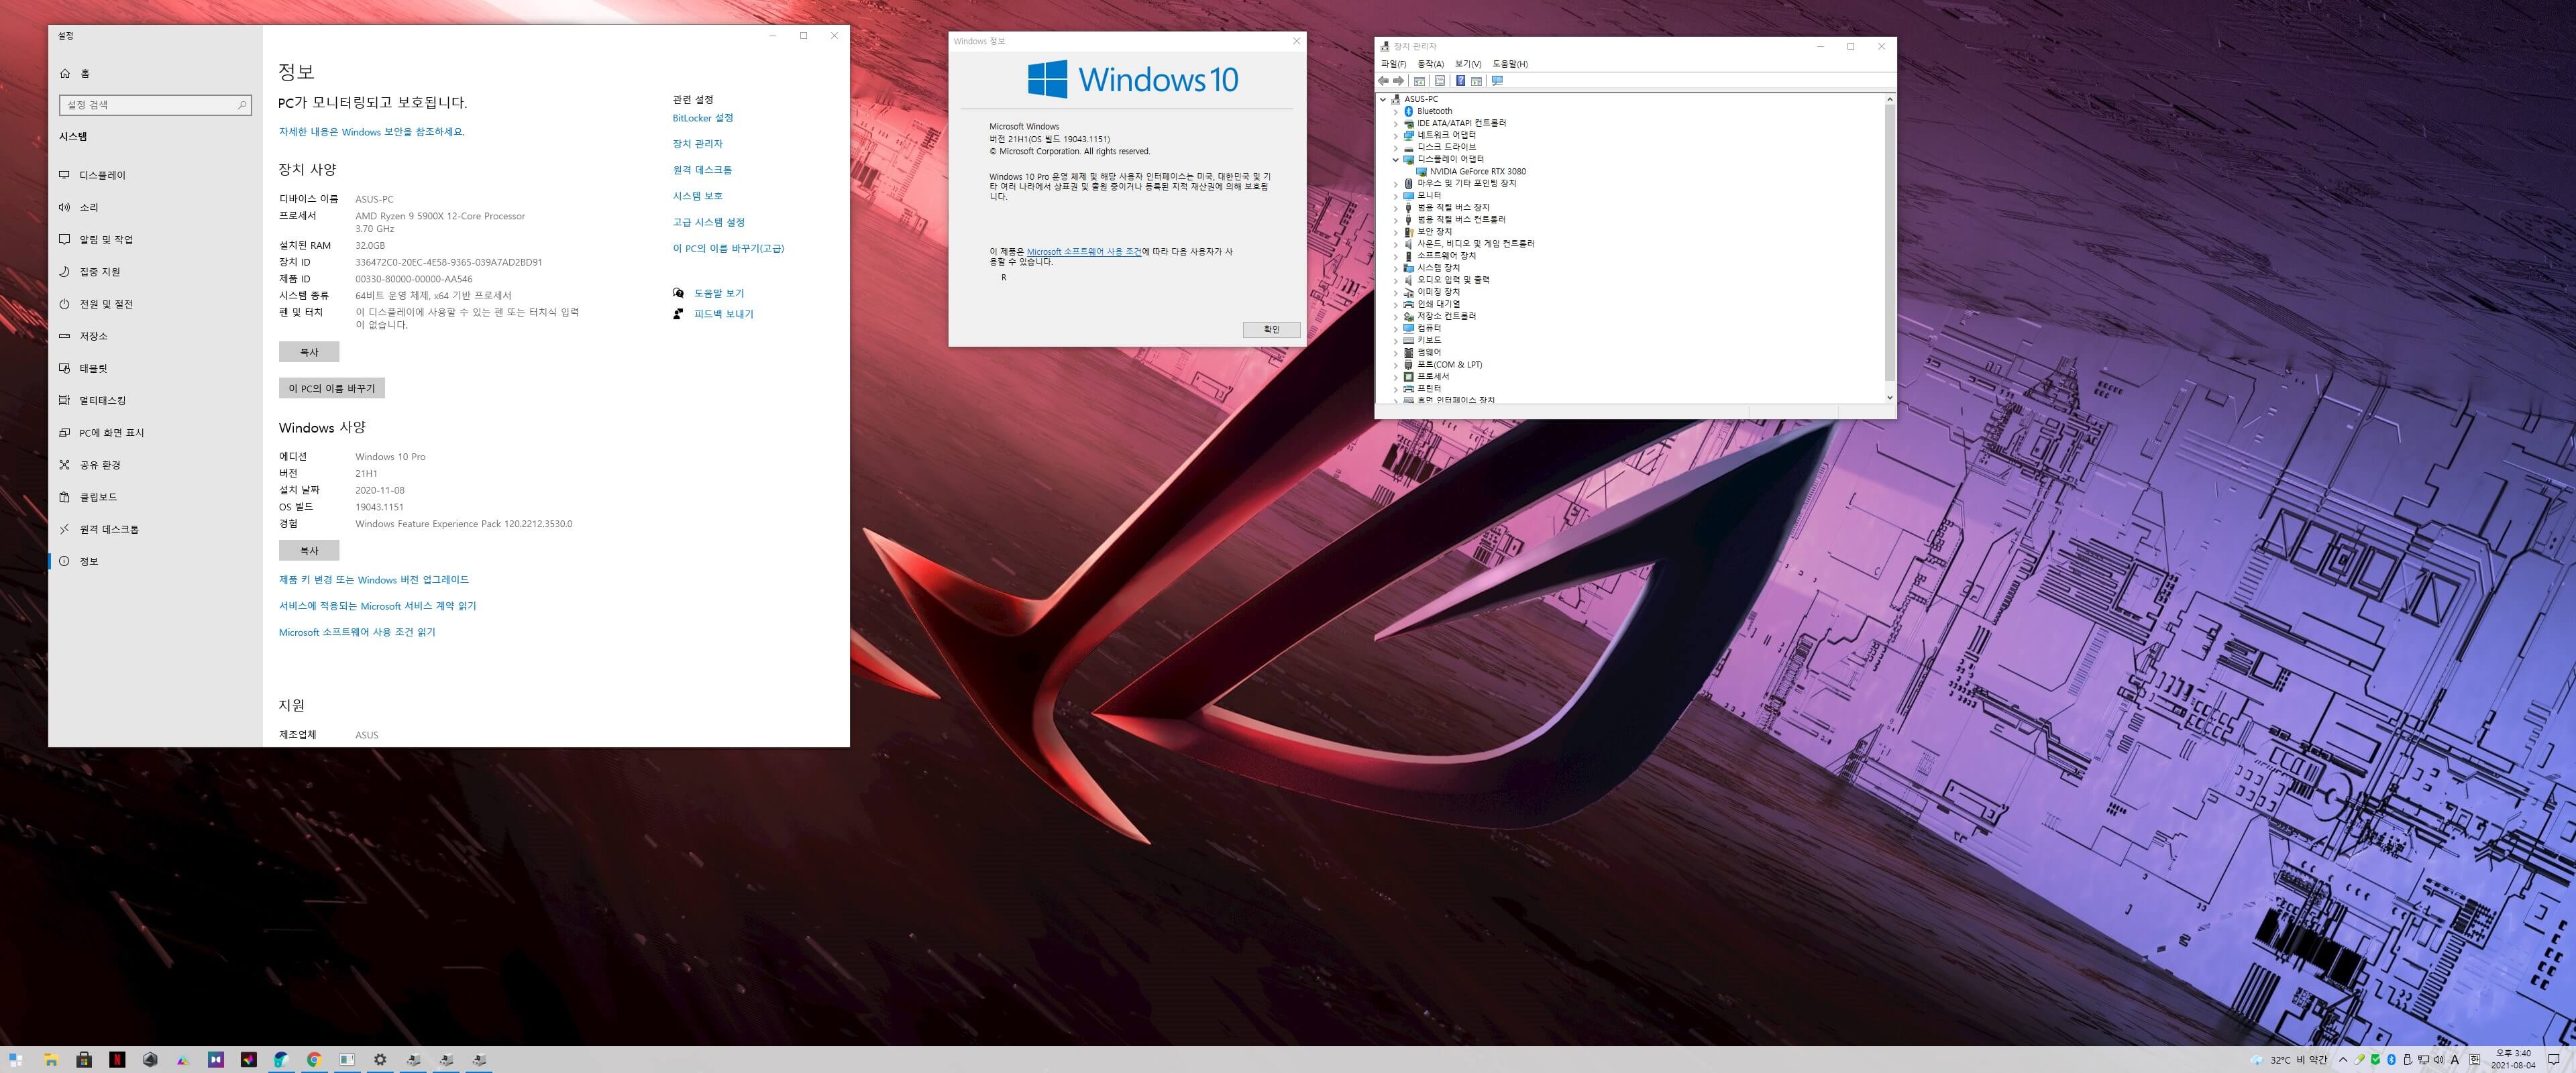Open the 장치 관리자 link in Settings

[x=698, y=144]
